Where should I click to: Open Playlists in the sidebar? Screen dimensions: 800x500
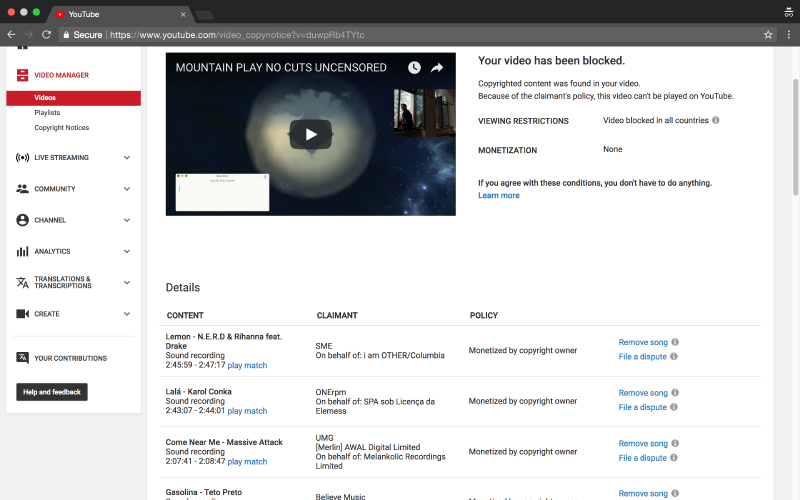(47, 113)
